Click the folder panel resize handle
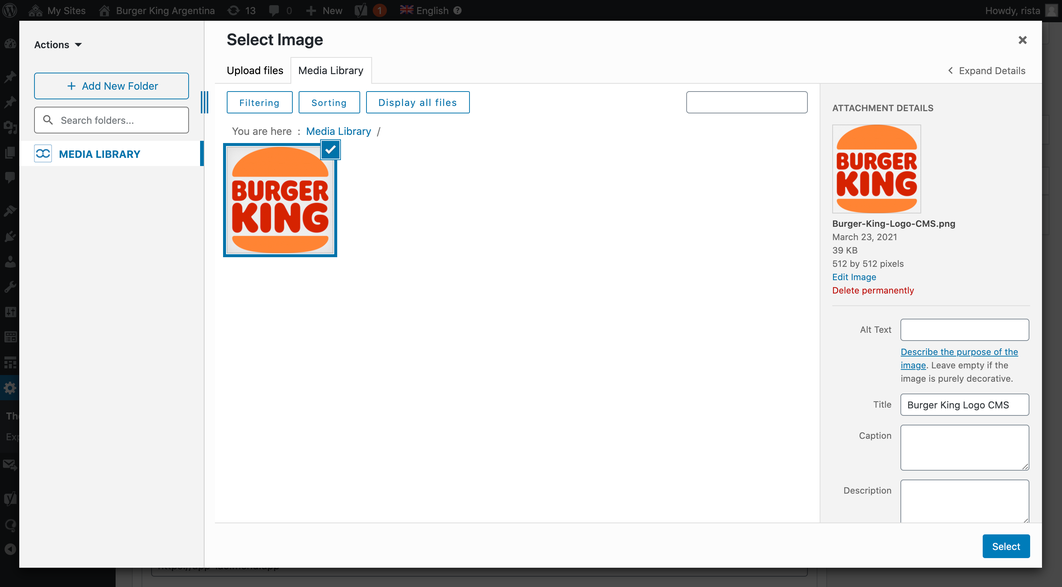 tap(205, 102)
